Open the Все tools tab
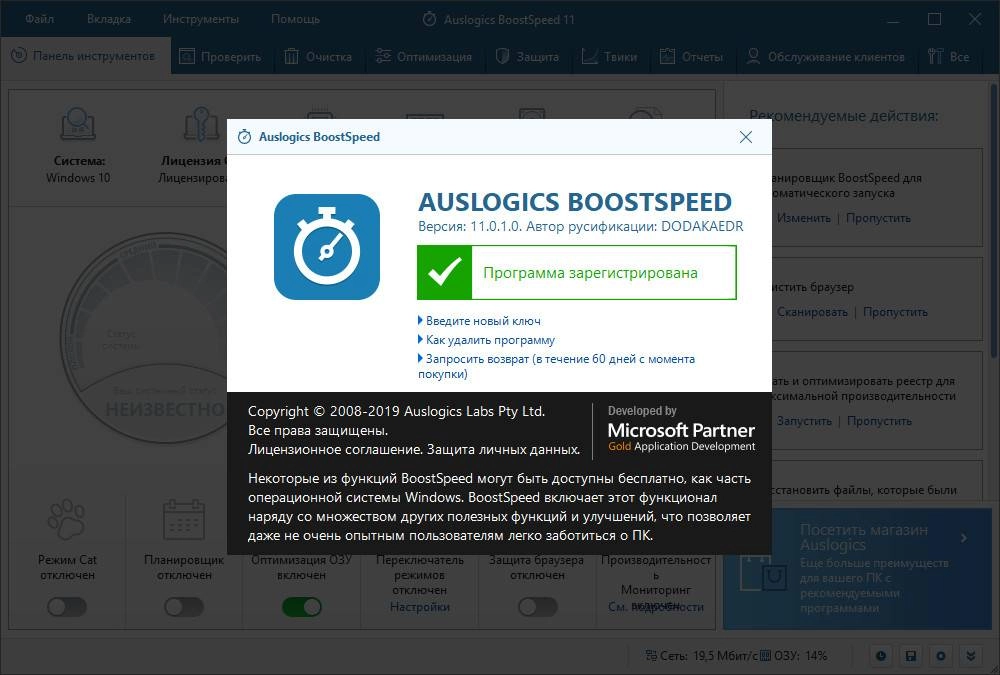The width and height of the screenshot is (1000, 675). coord(949,57)
